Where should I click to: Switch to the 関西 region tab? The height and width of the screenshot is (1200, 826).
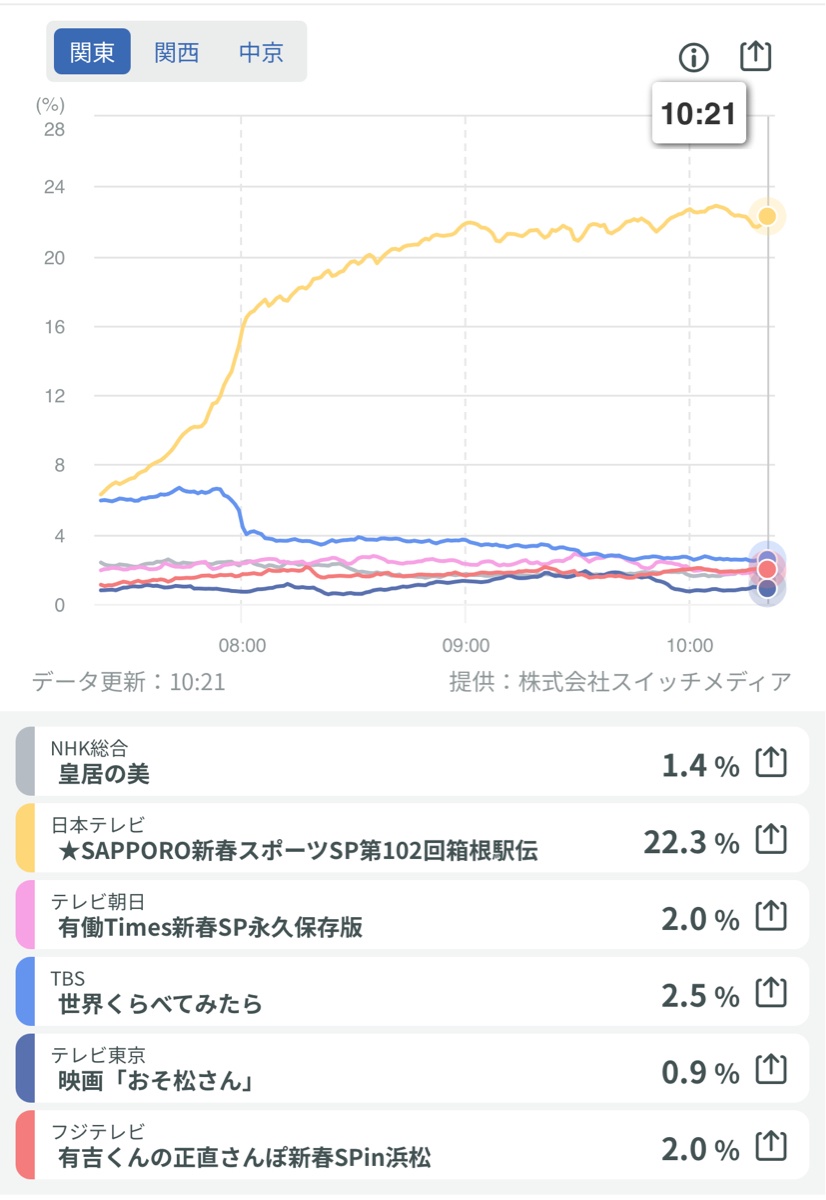point(176,52)
